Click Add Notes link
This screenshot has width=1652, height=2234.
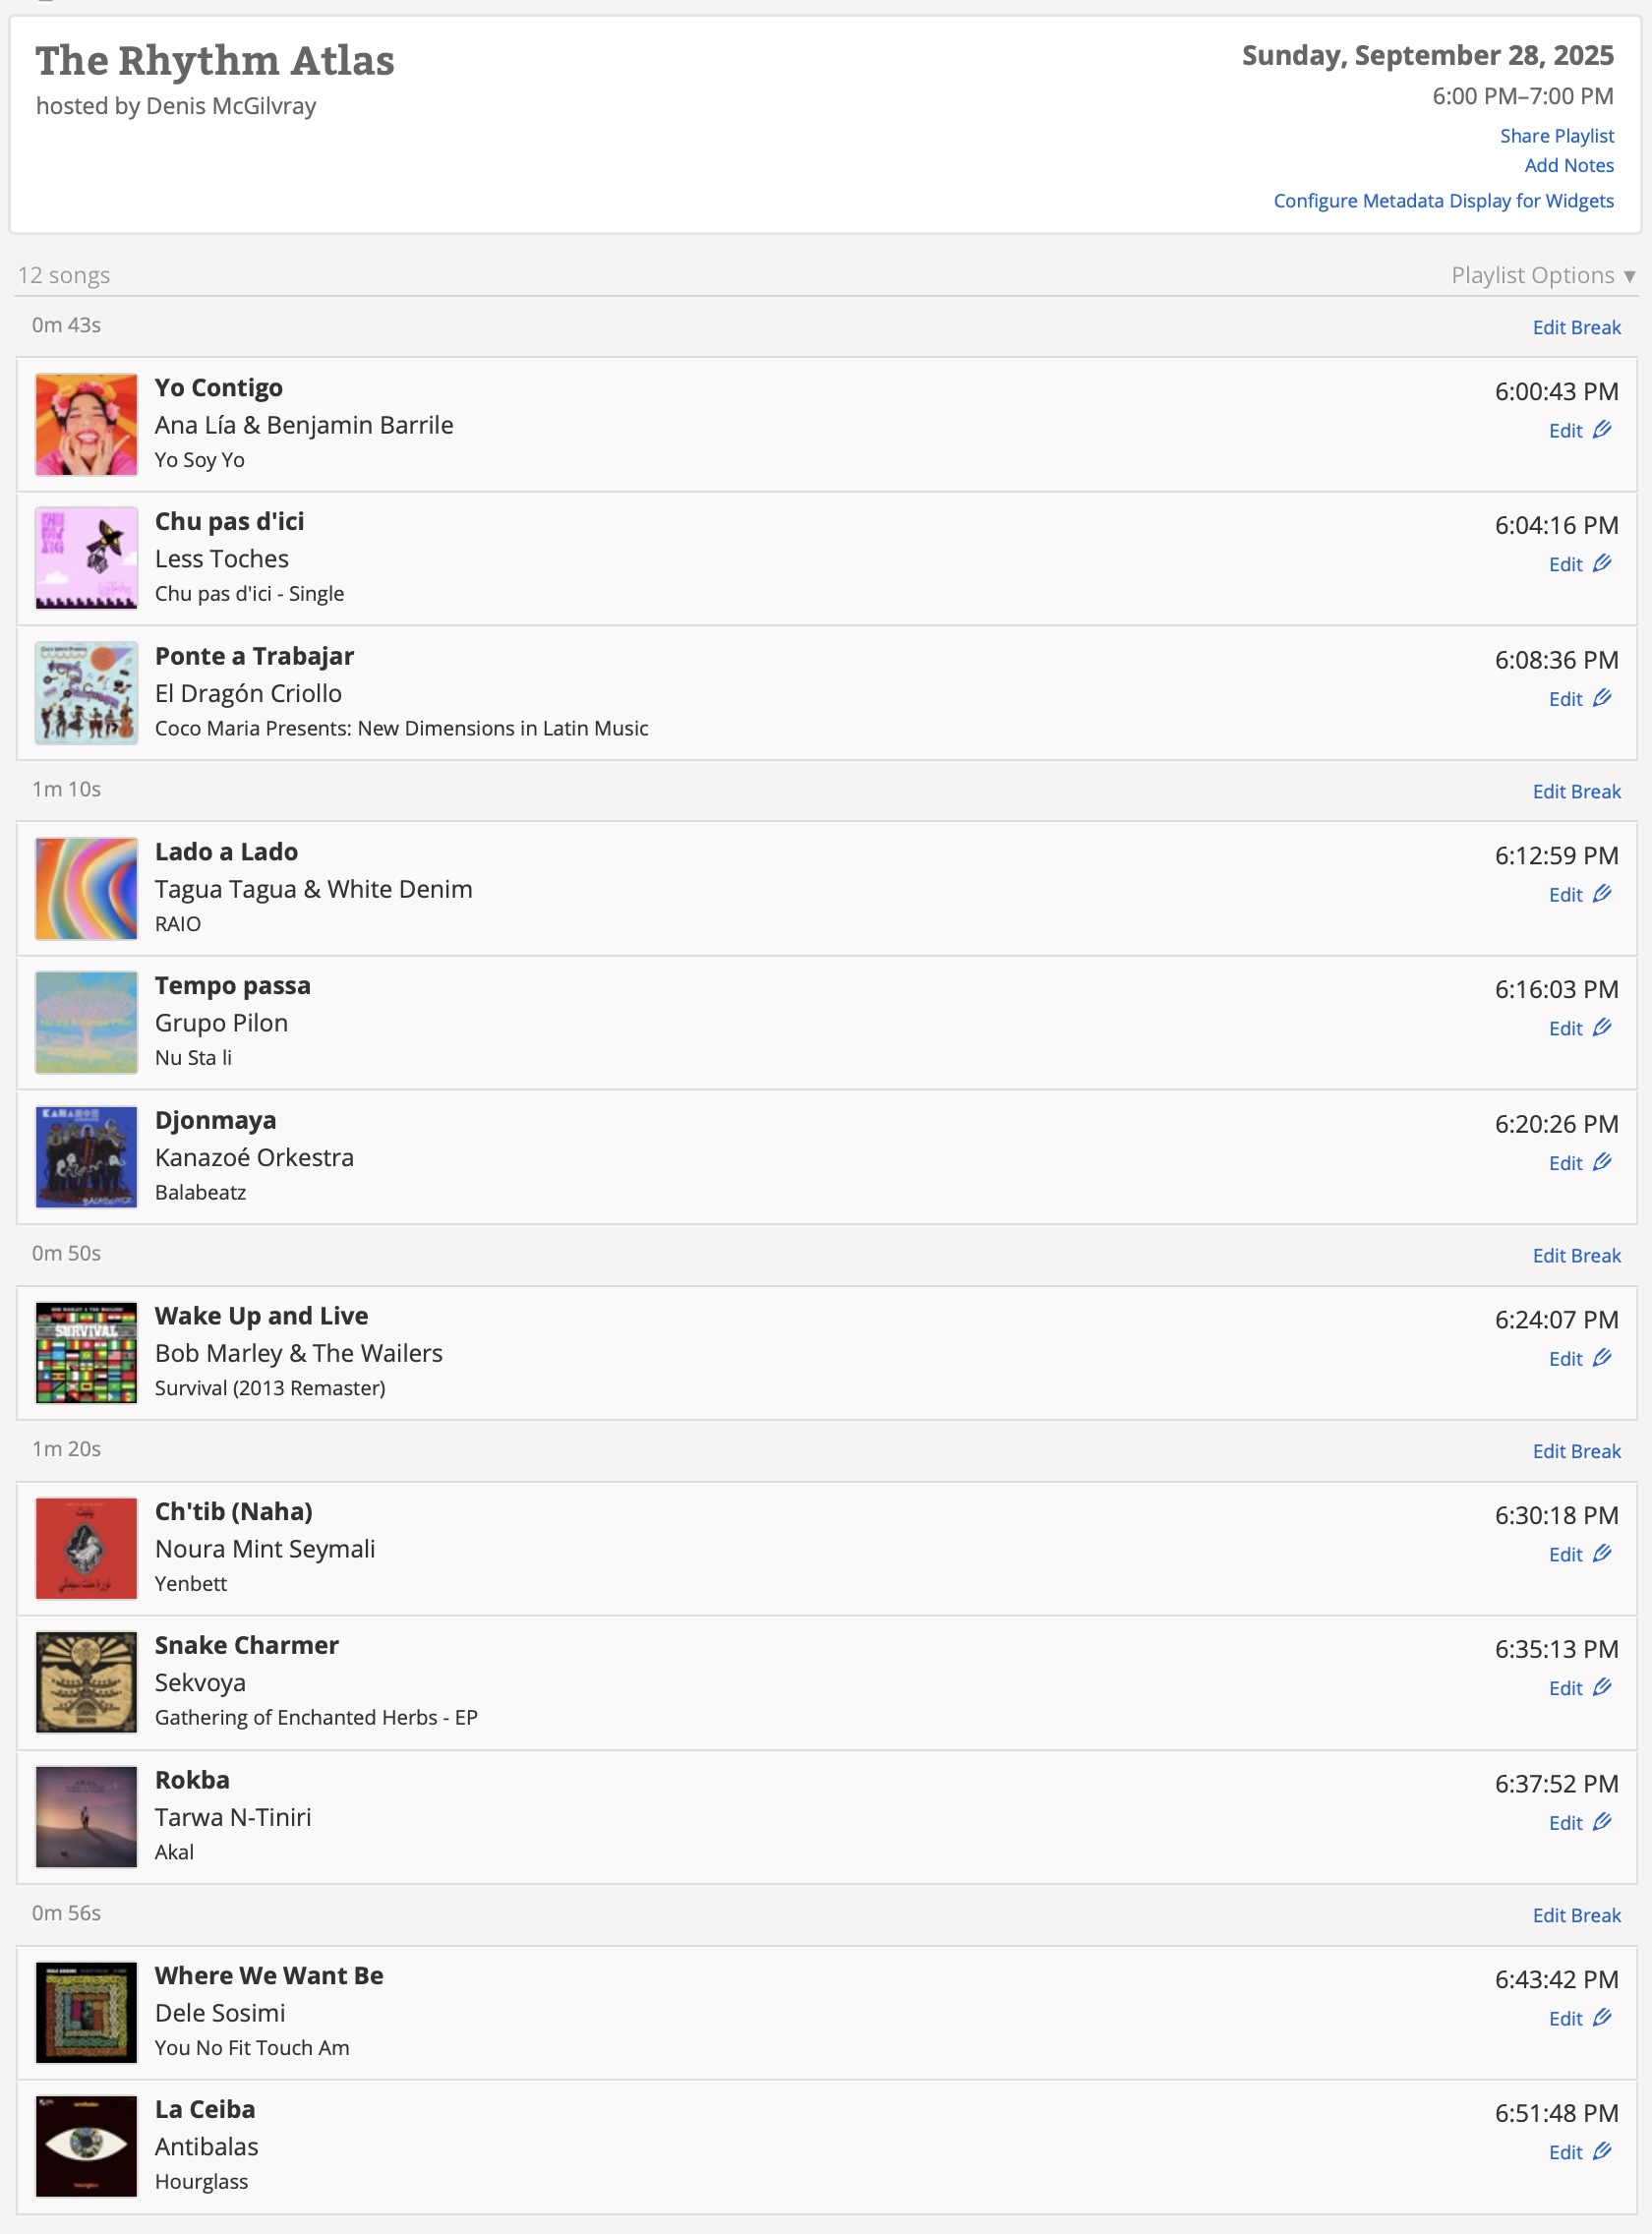pyautogui.click(x=1568, y=166)
